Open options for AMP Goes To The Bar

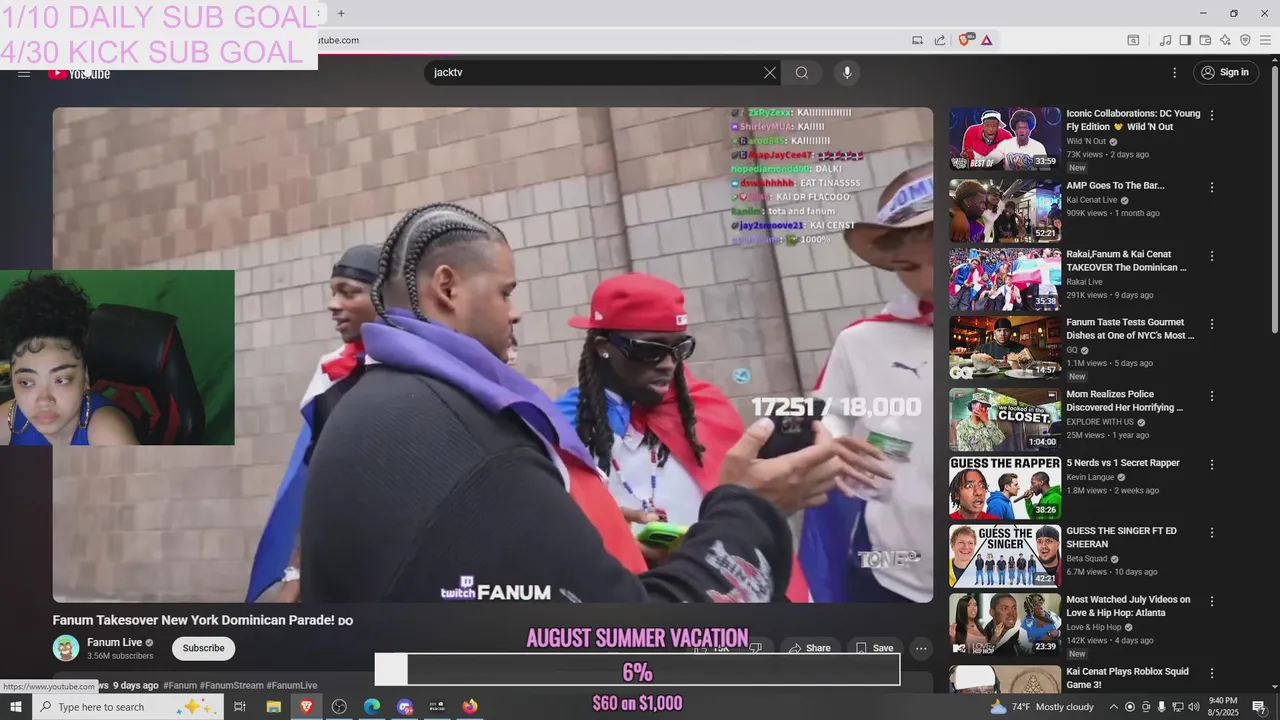click(1212, 188)
